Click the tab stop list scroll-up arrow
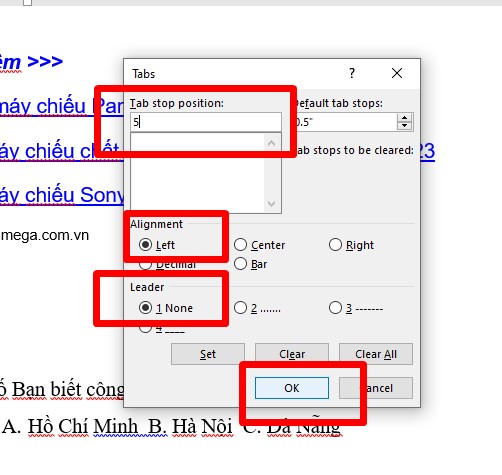Viewport: 502px width, 475px height. coord(272,143)
